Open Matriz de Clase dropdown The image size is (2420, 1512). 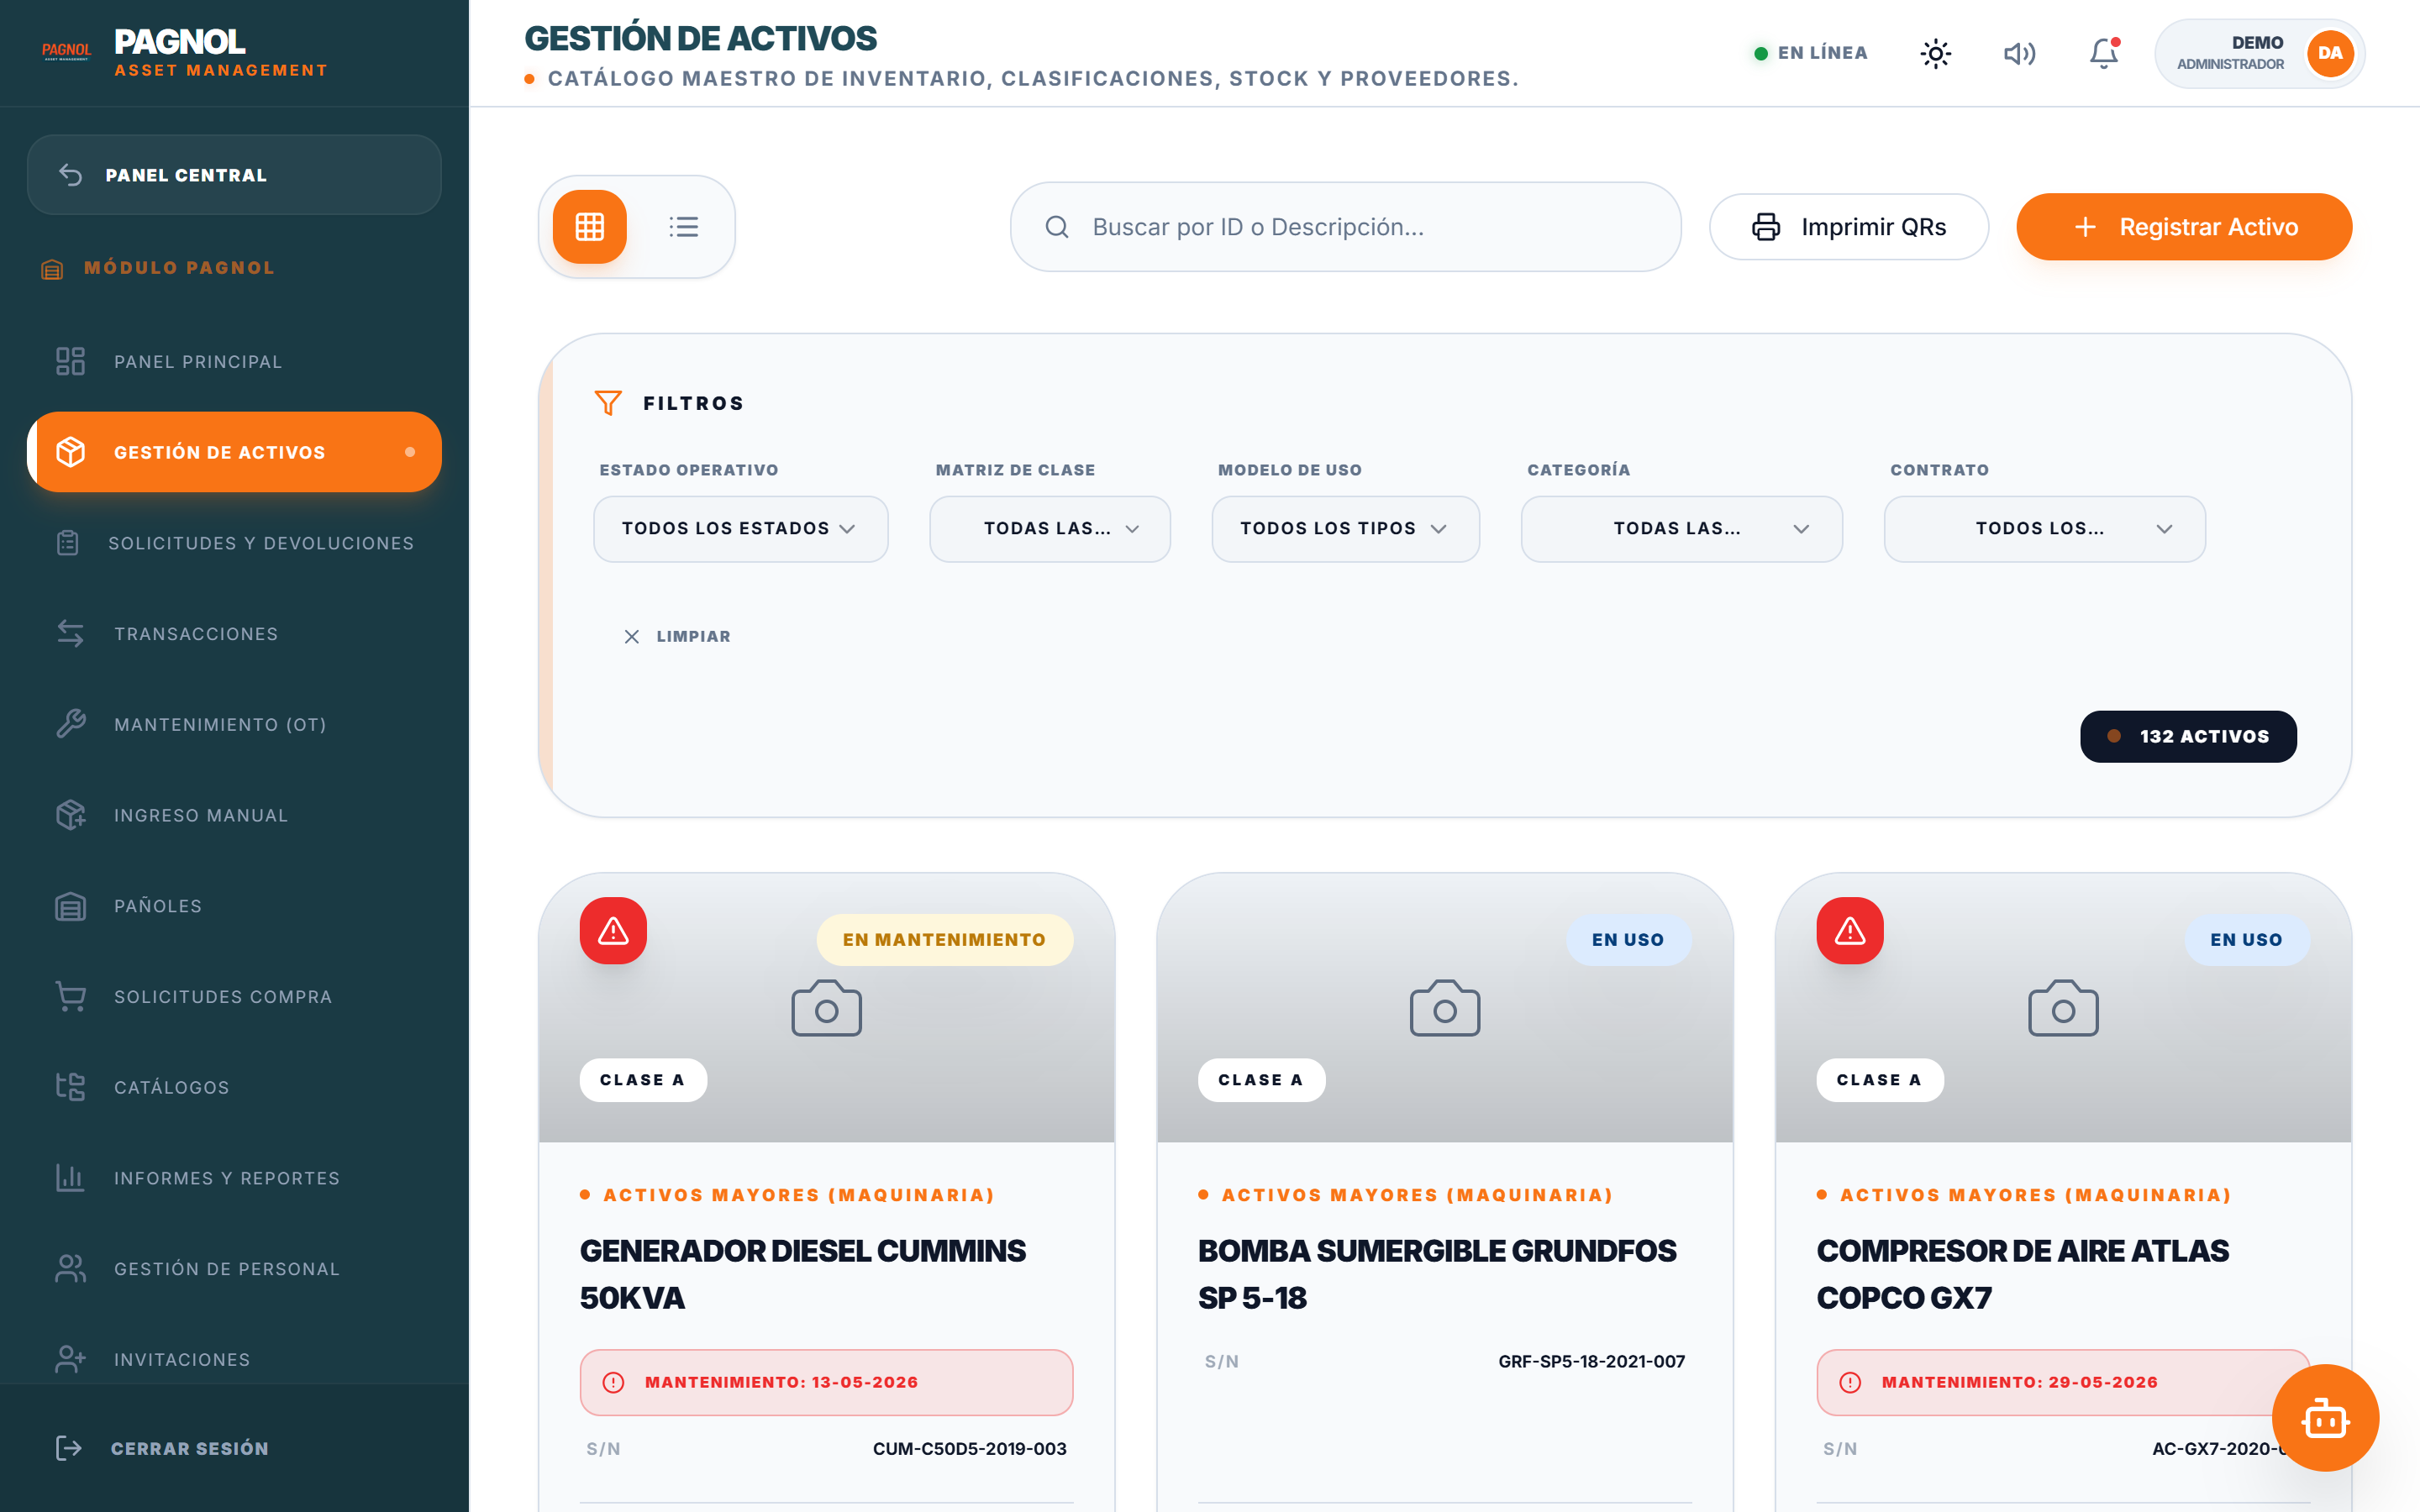pos(1049,529)
